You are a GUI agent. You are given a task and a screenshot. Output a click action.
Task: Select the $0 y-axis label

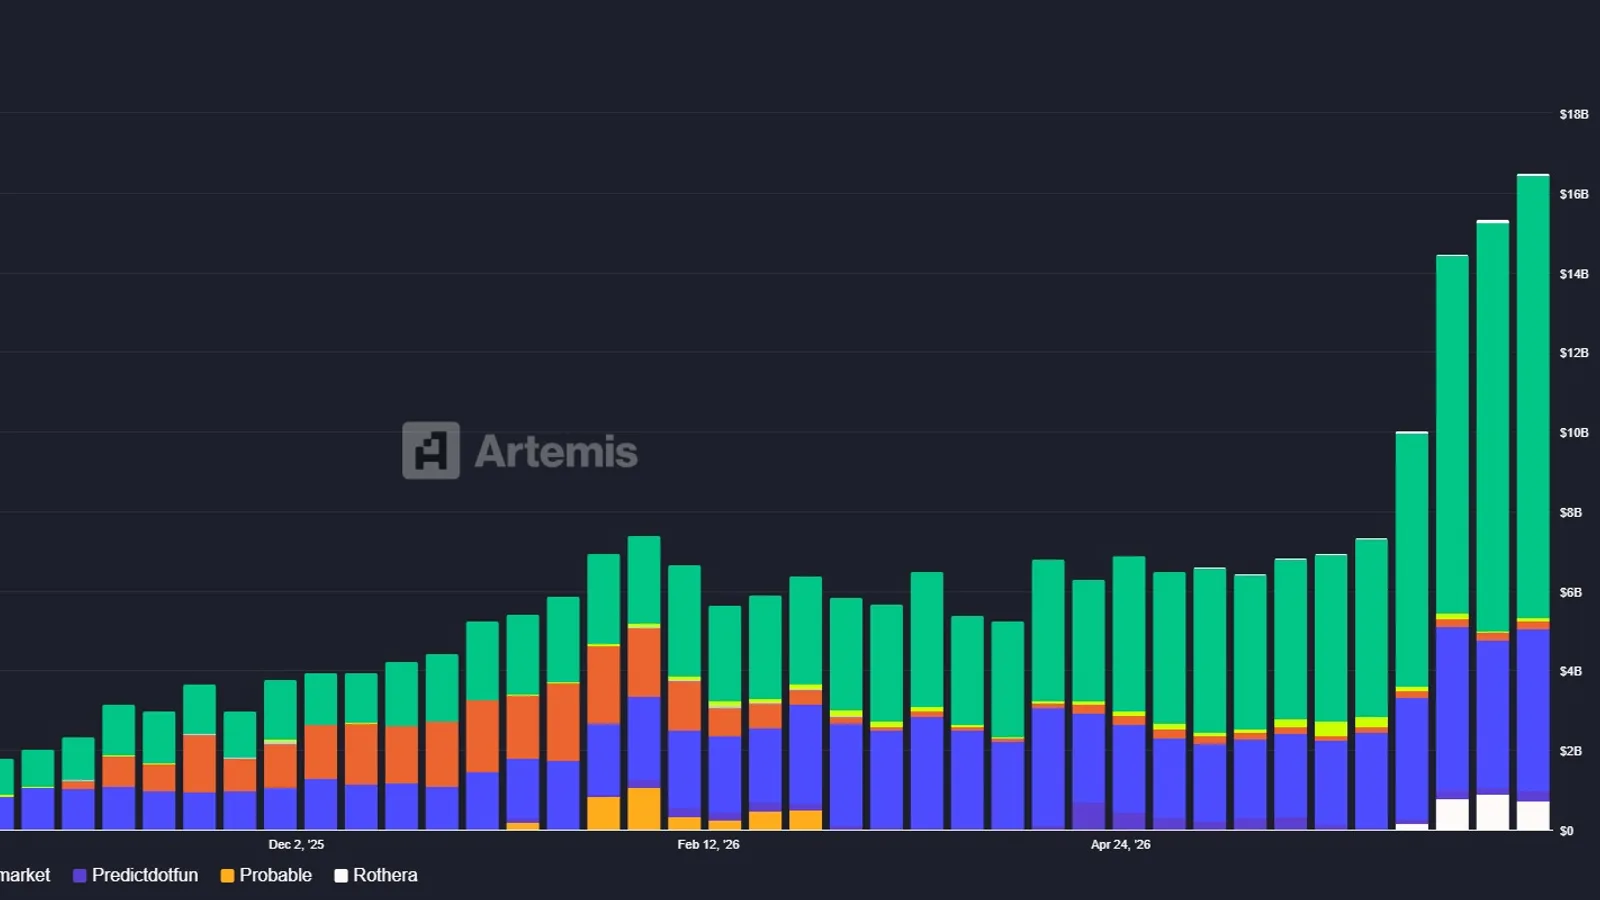tap(1567, 831)
